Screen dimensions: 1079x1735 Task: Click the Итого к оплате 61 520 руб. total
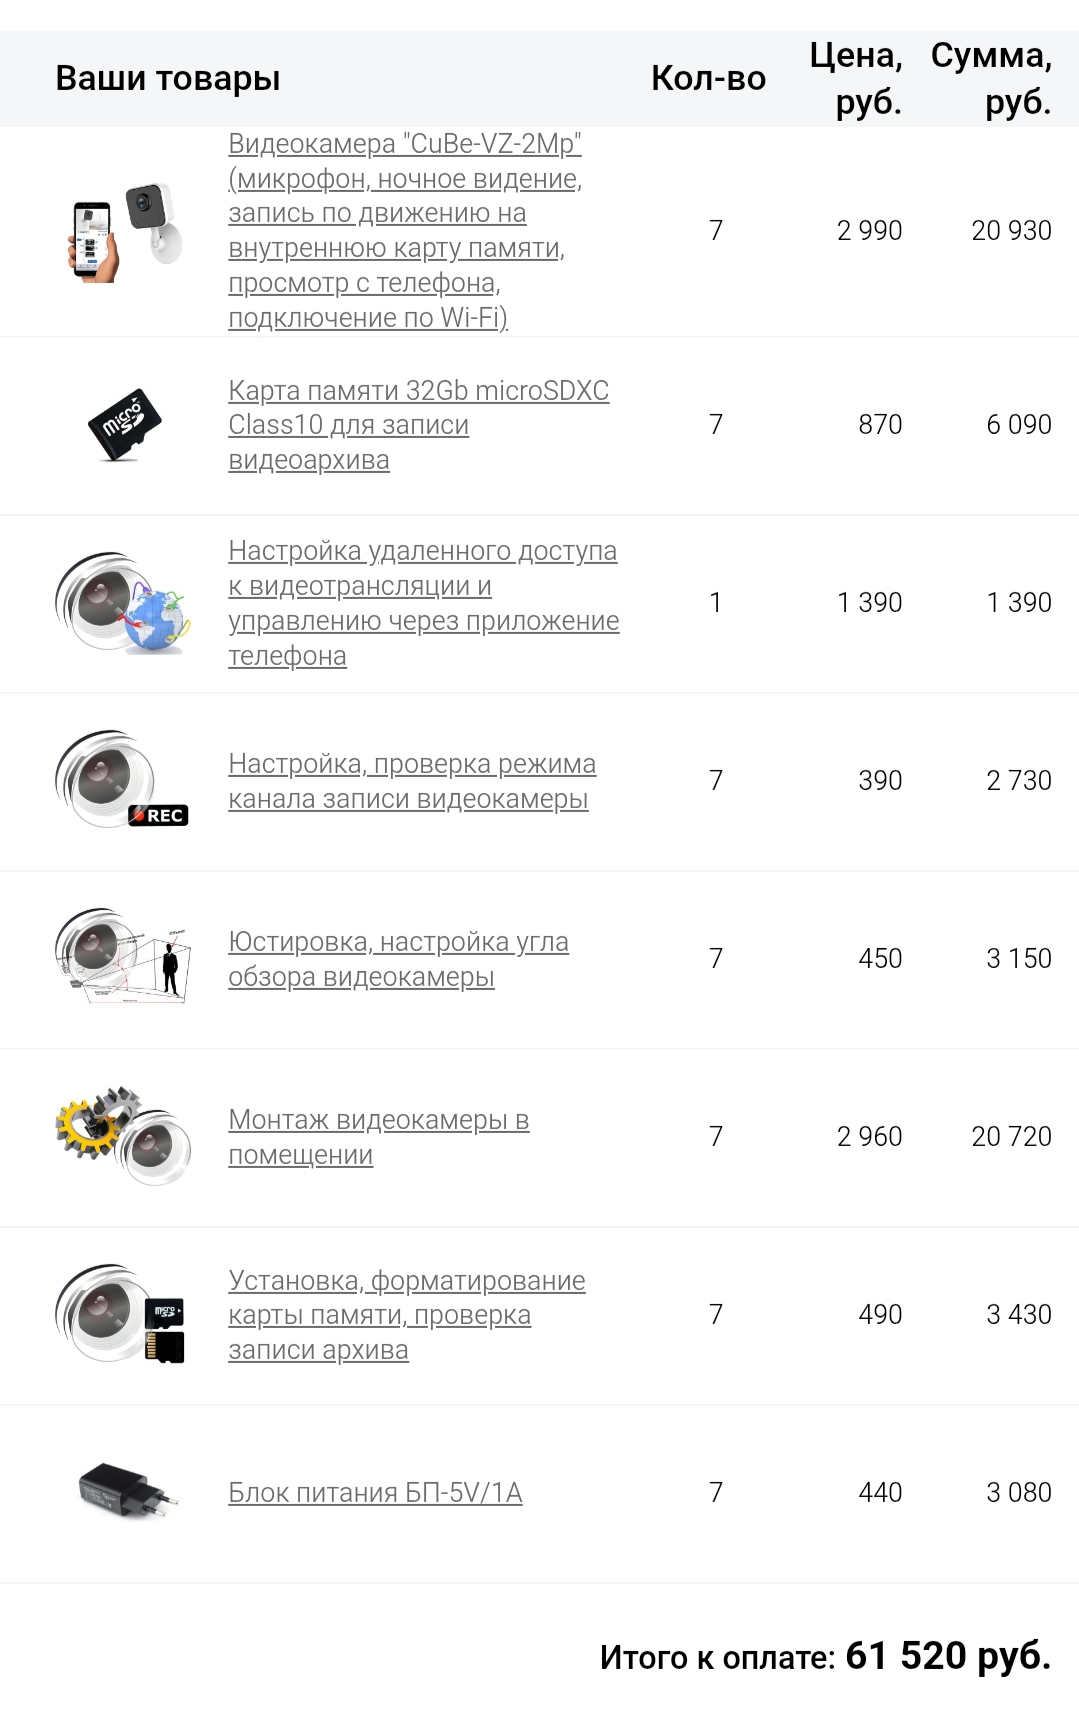coord(825,1656)
